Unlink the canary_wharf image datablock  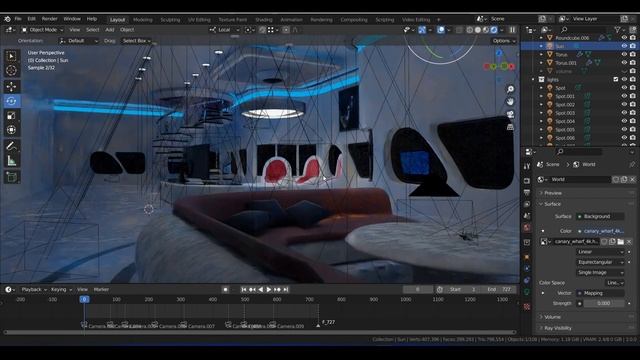point(629,242)
